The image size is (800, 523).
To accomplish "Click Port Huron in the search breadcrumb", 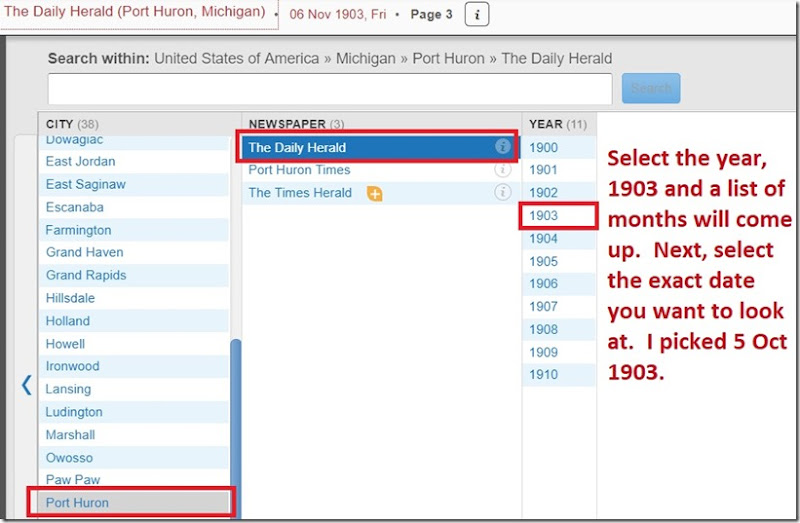I will [448, 59].
